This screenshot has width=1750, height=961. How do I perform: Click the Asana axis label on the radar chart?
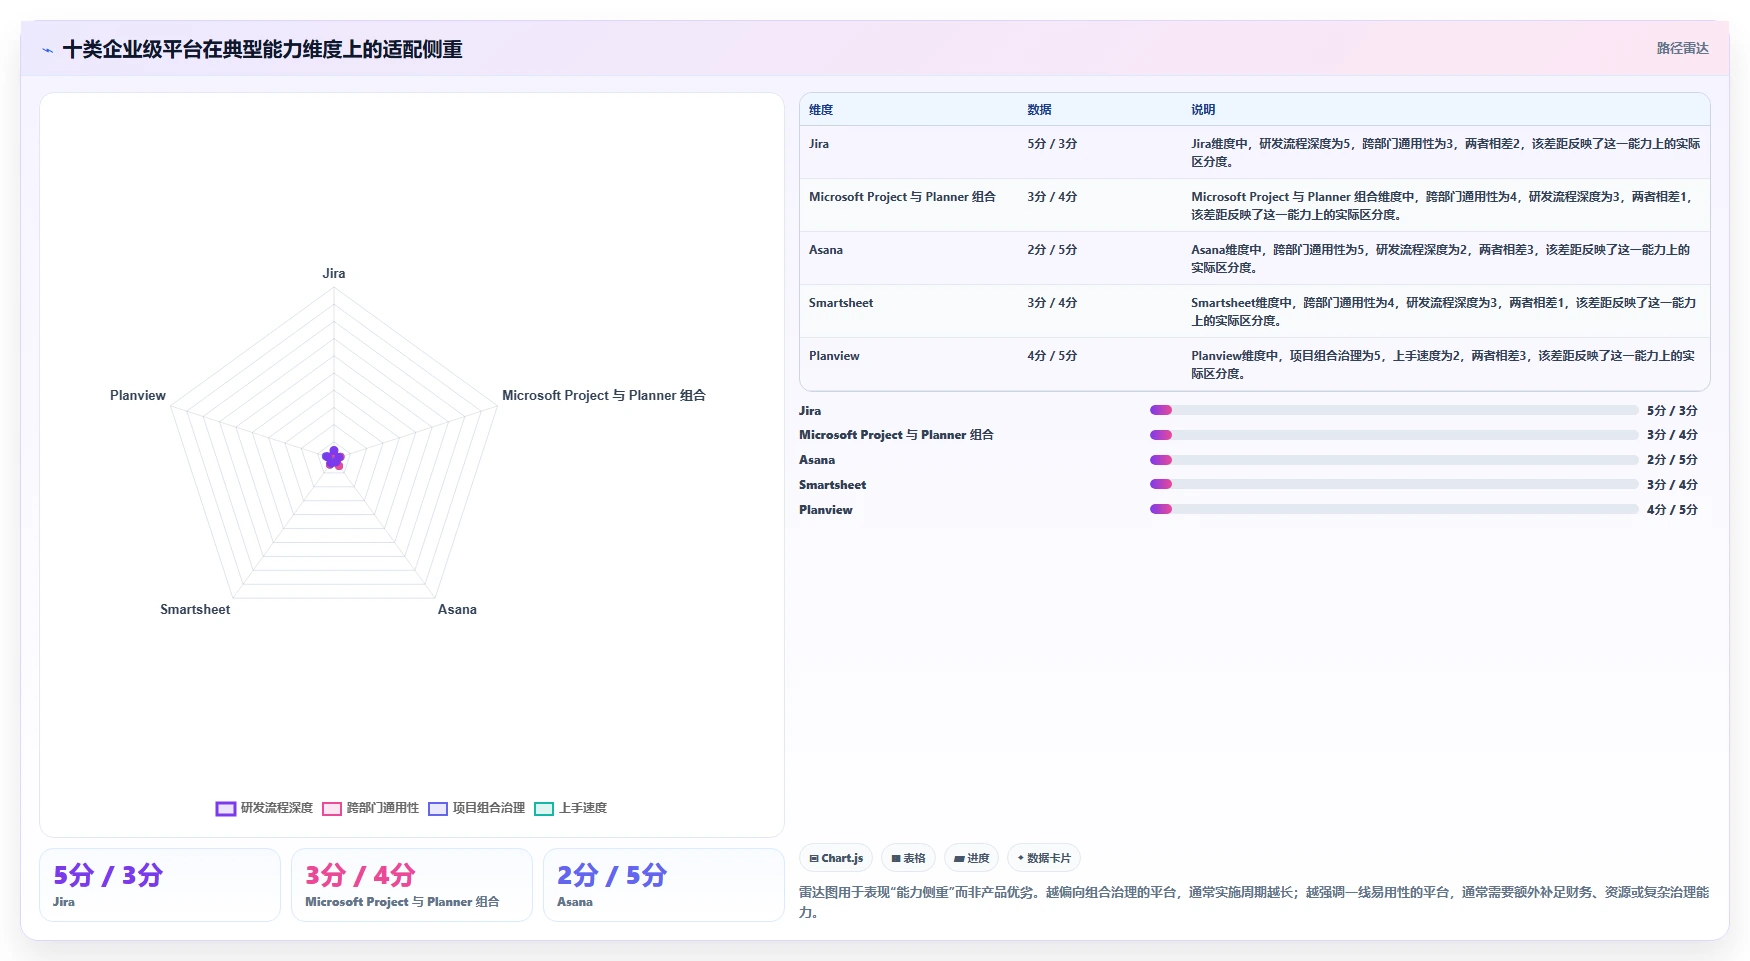click(x=457, y=609)
